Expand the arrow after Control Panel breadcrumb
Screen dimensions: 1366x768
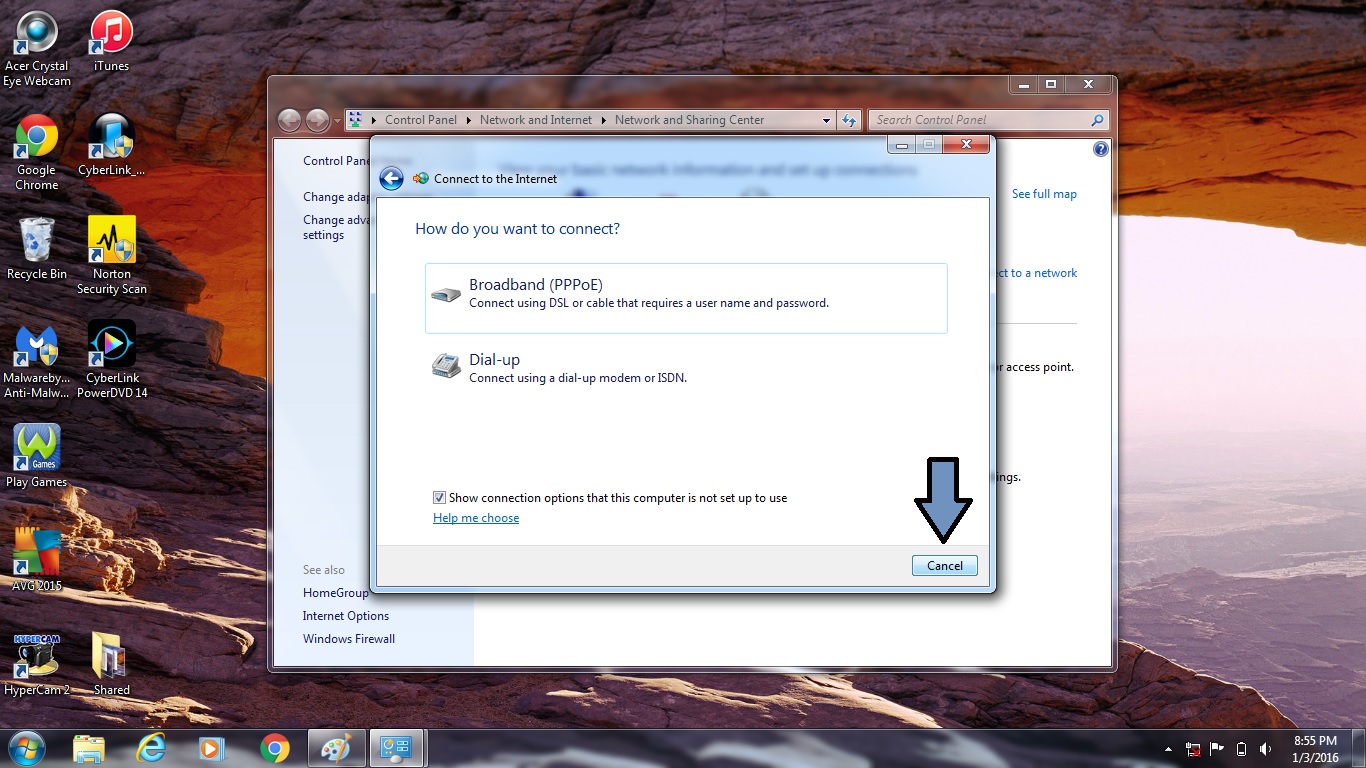point(468,120)
